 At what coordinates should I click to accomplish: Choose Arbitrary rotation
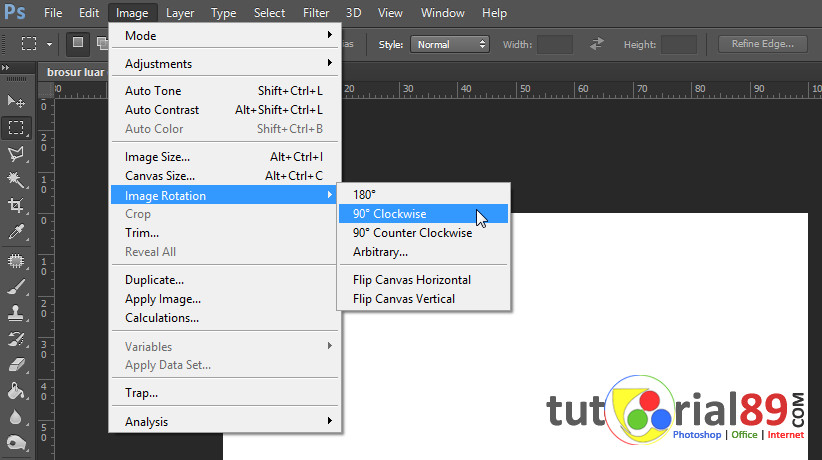[424, 252]
